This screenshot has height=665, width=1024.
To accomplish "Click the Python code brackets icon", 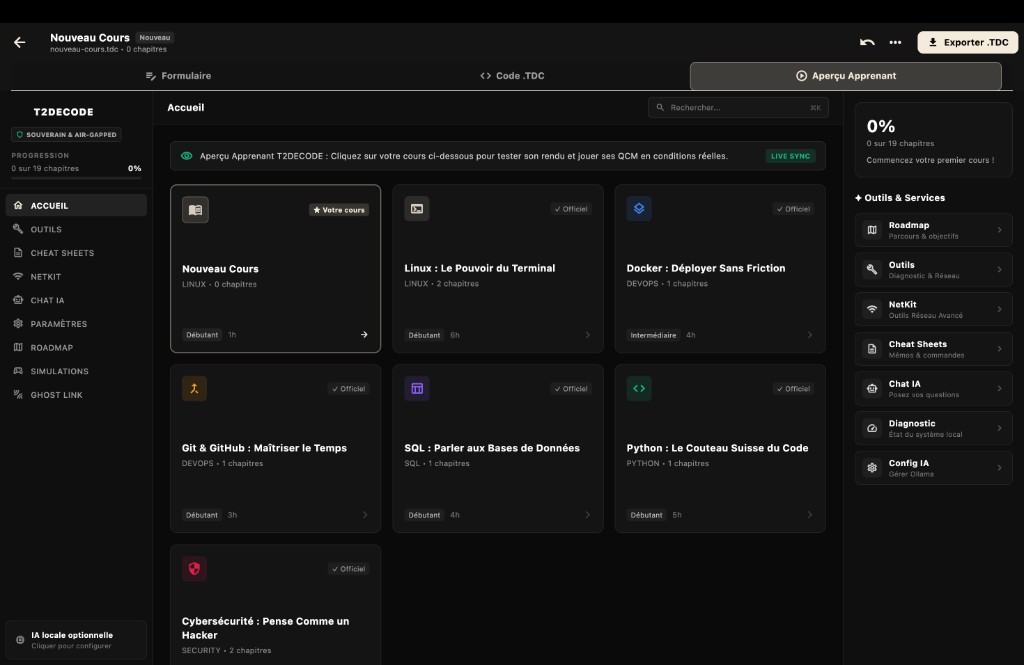I will [x=639, y=389].
